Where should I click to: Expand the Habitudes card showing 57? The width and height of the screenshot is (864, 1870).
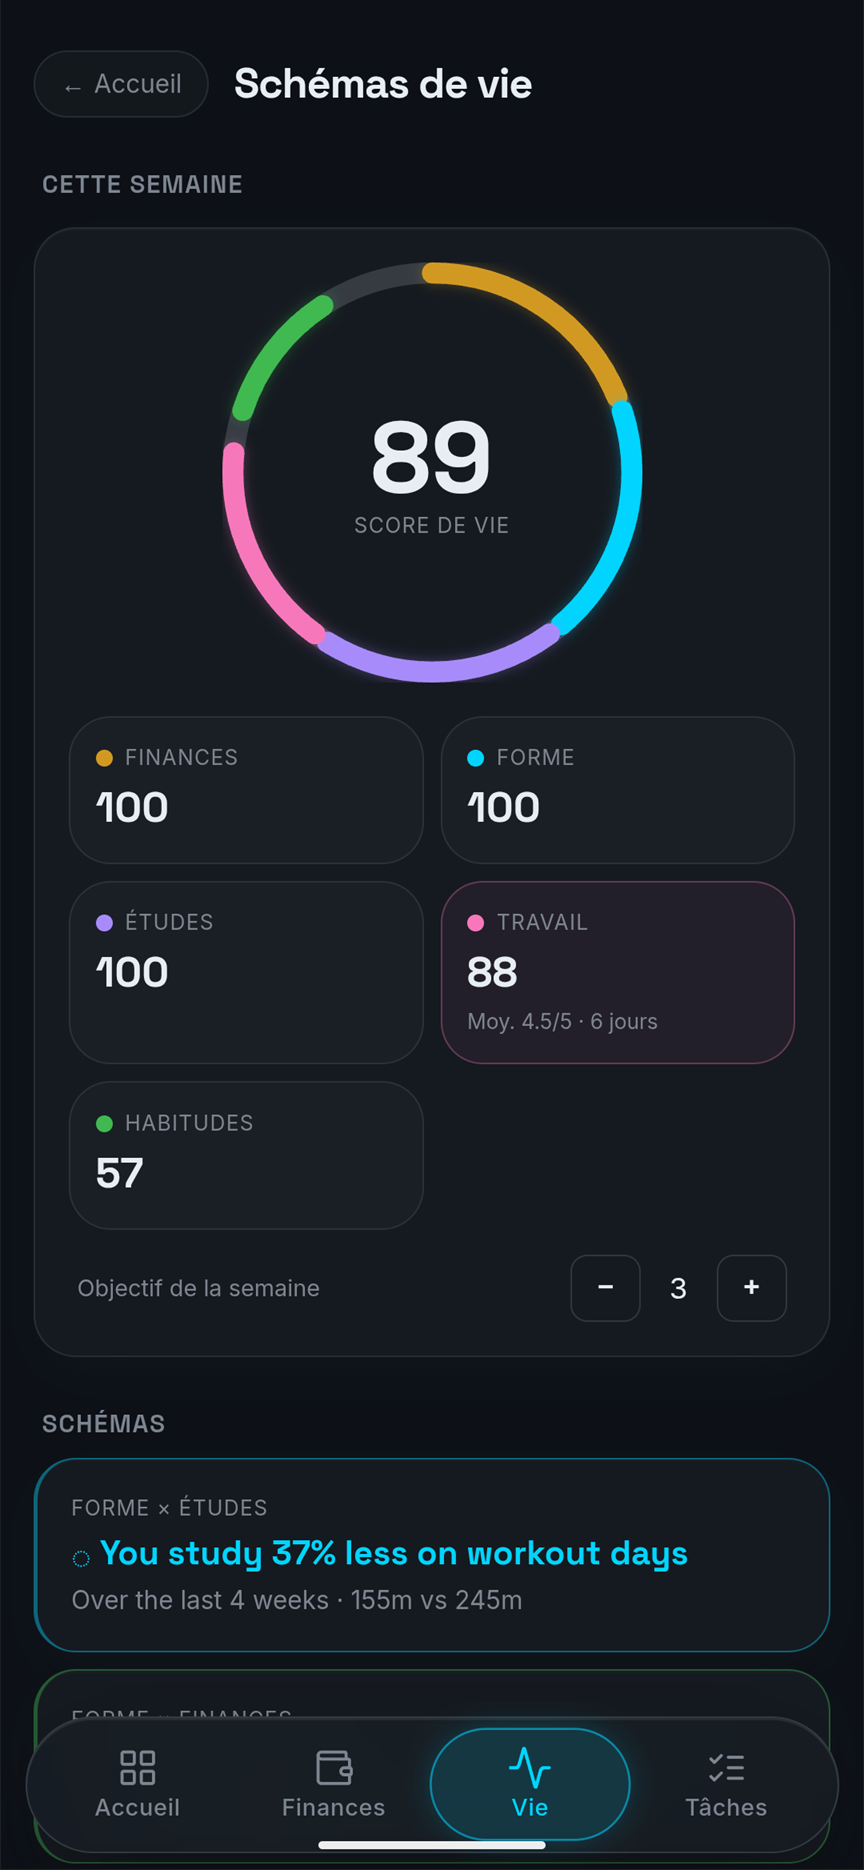pos(246,1155)
